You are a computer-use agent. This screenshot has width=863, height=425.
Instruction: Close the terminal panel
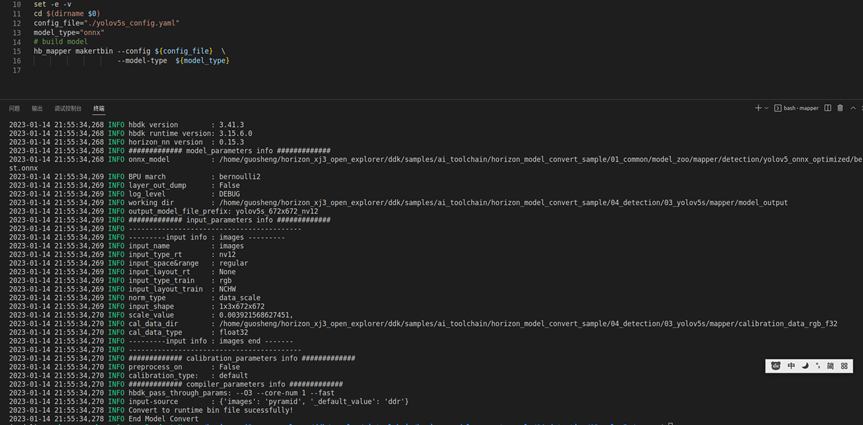click(x=861, y=108)
